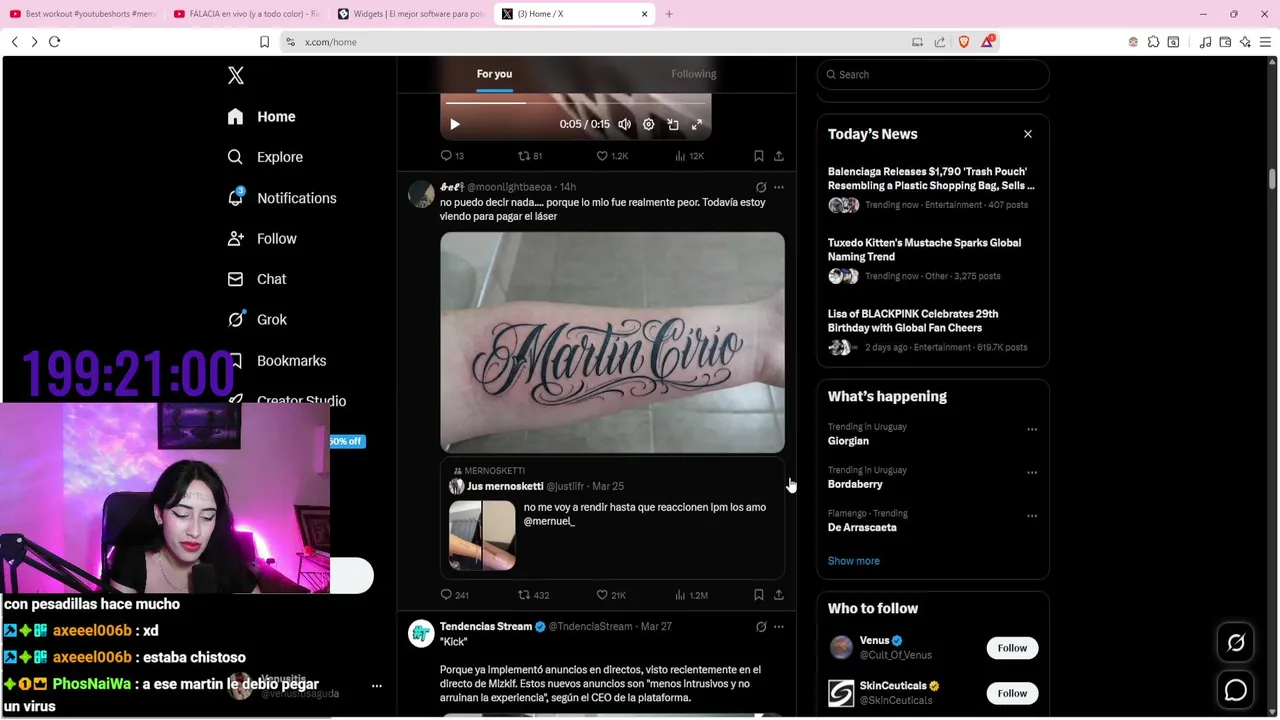The height and width of the screenshot is (720, 1280).
Task: Open the Follow page in the sidebar
Action: 262,239
